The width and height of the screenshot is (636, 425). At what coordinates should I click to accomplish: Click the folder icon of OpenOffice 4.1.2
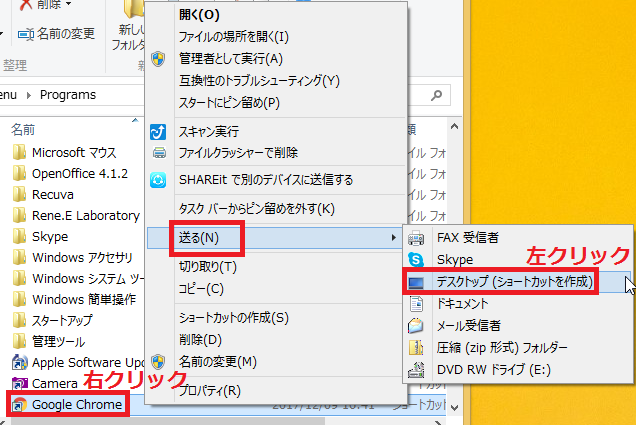click(x=19, y=174)
